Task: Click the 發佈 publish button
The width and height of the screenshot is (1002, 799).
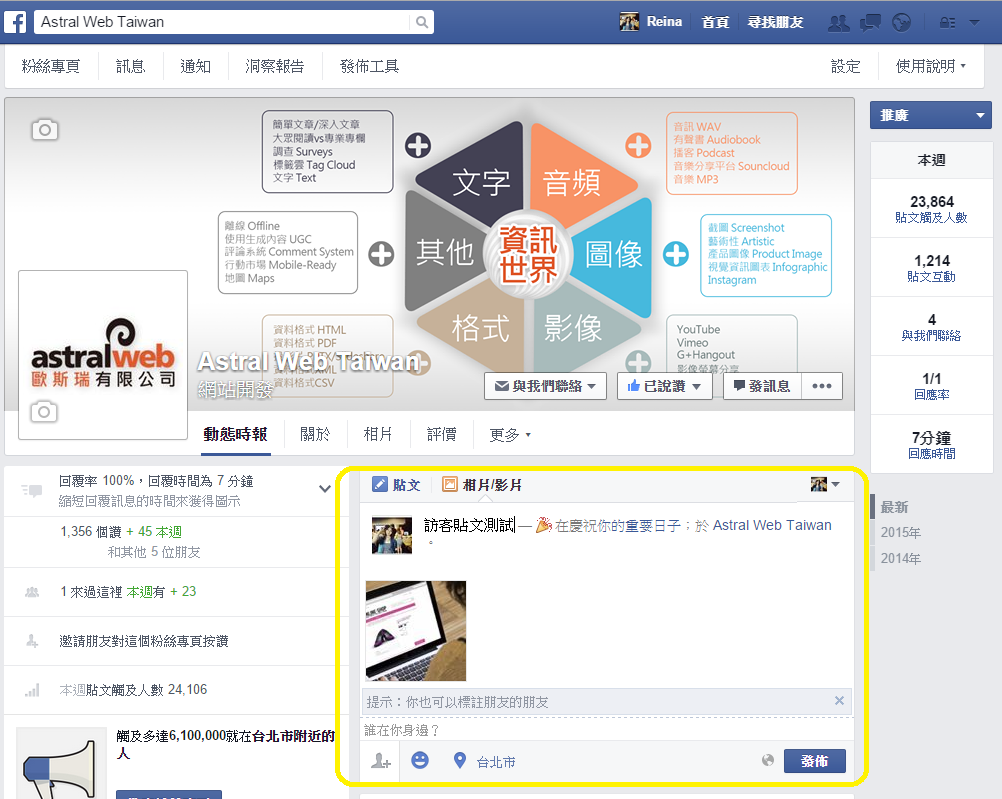Action: coord(815,761)
